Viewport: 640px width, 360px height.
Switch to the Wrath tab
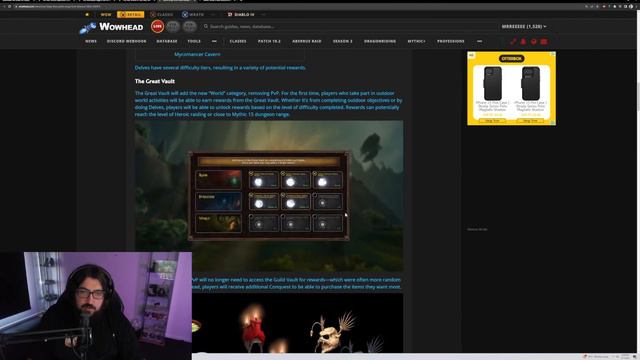pyautogui.click(x=193, y=15)
